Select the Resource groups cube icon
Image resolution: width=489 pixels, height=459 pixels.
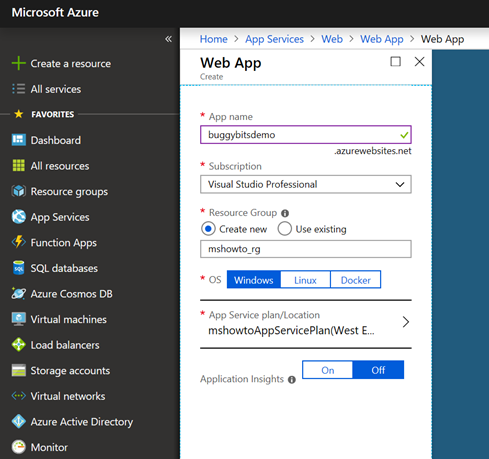point(19,191)
